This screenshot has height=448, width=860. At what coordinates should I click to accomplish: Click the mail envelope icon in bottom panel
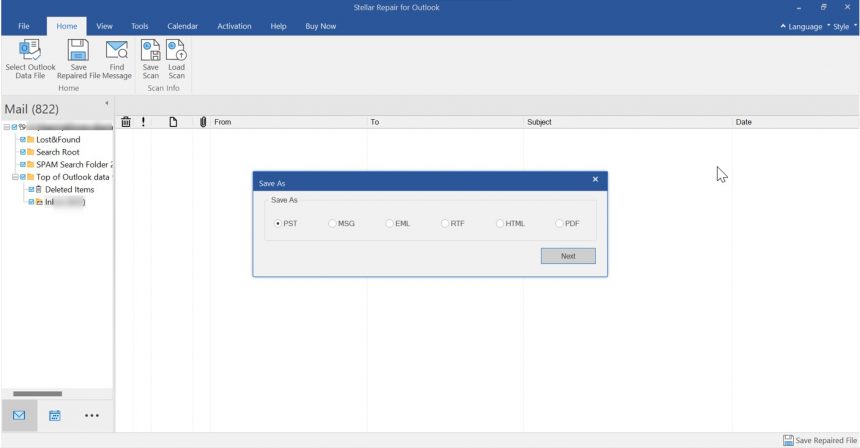pyautogui.click(x=19, y=416)
